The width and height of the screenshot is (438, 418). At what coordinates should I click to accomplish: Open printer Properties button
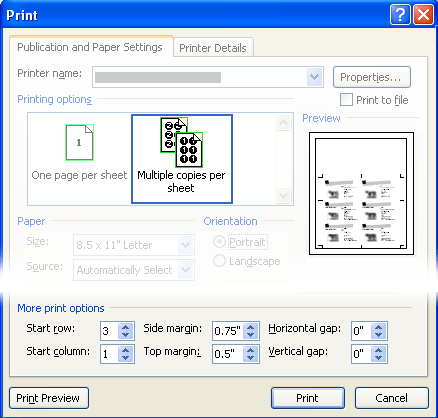coord(372,77)
